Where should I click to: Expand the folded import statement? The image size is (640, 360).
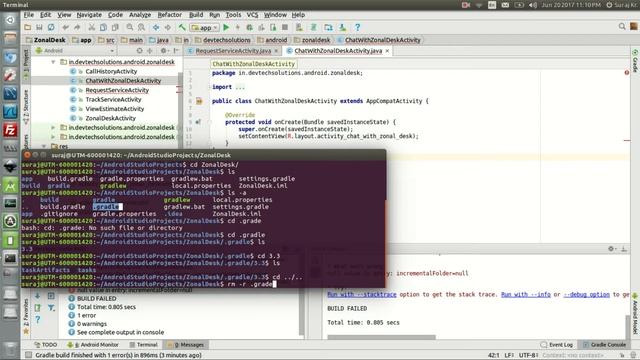tap(240, 87)
